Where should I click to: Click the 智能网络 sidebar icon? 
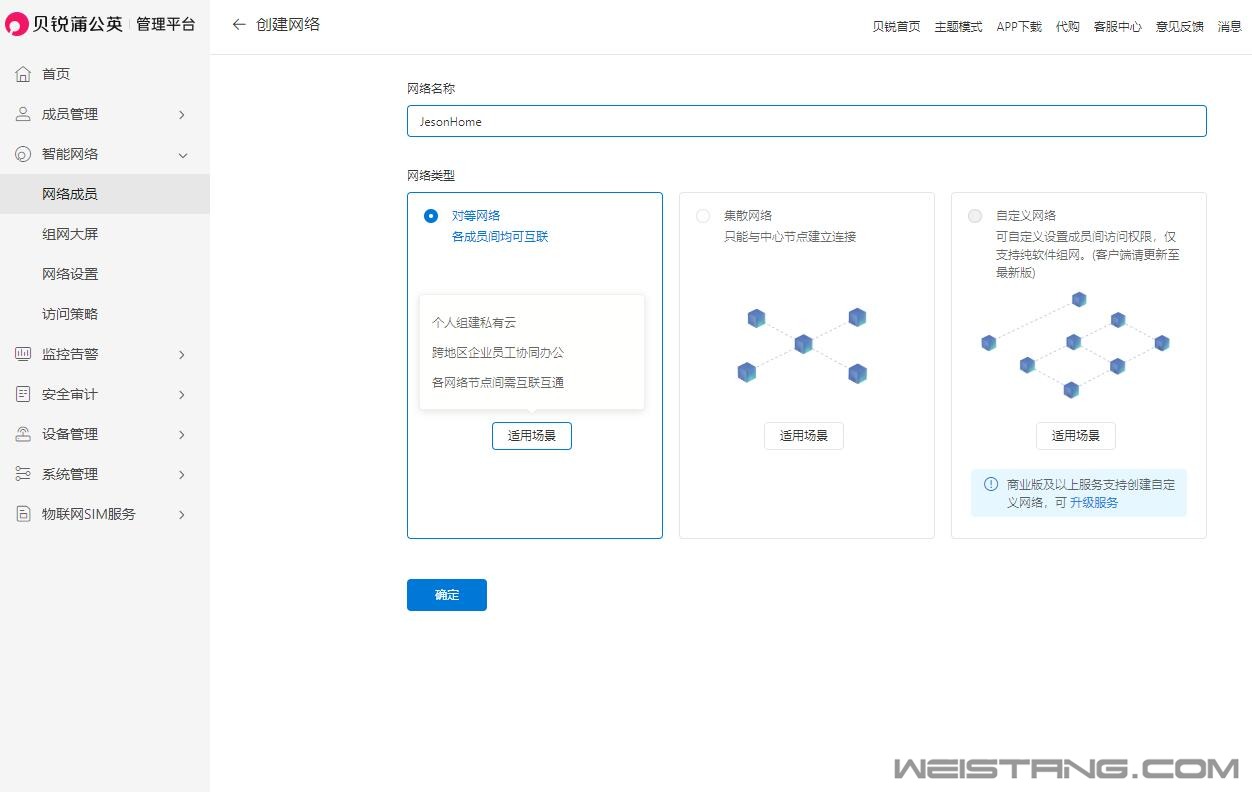pyautogui.click(x=23, y=154)
